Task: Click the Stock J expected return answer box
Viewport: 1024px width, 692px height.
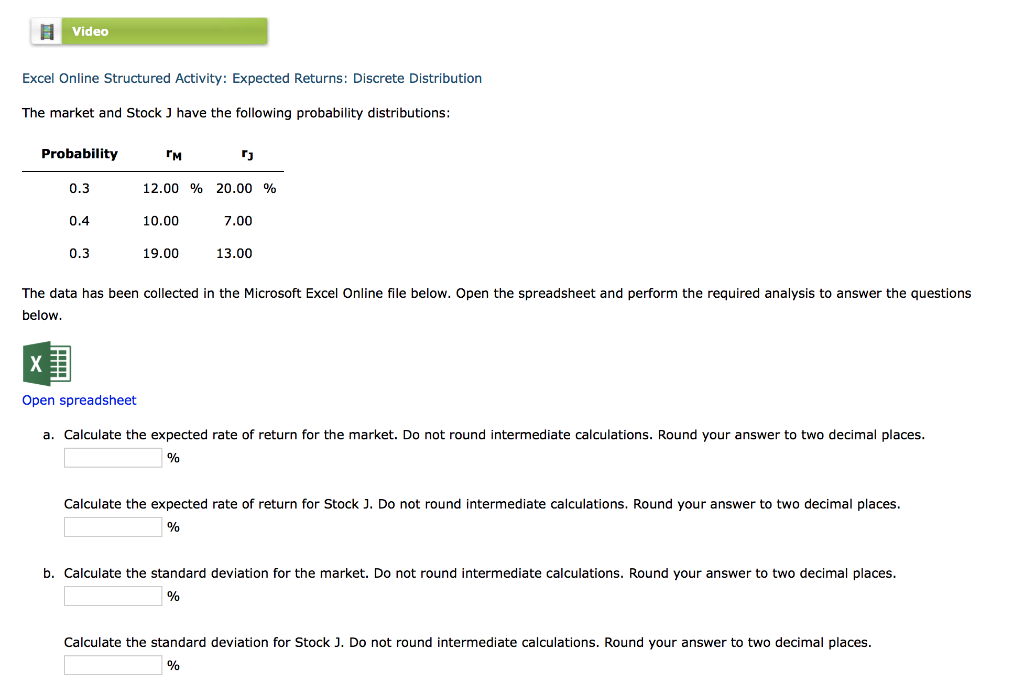Action: [x=112, y=526]
